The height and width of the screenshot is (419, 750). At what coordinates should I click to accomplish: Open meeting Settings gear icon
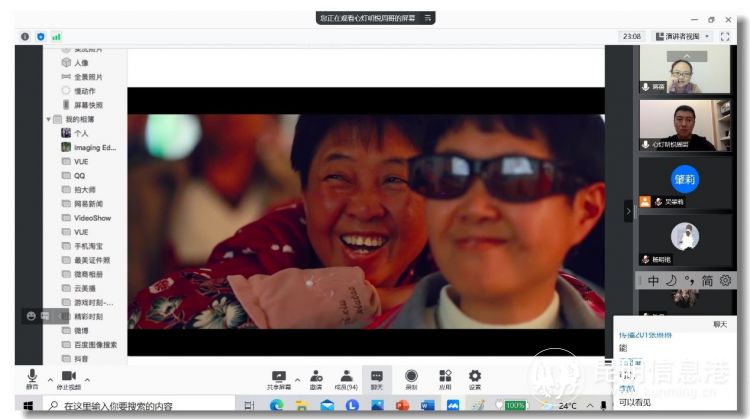(475, 376)
